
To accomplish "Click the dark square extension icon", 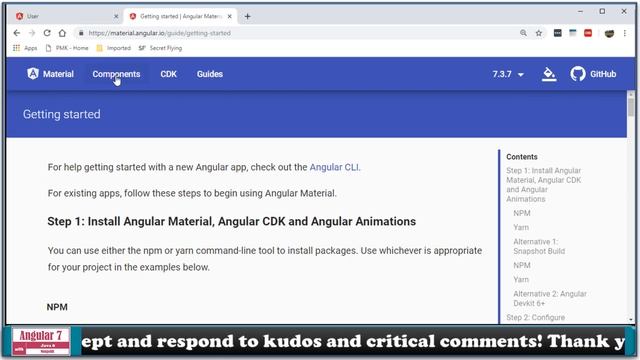I will (x=558, y=33).
